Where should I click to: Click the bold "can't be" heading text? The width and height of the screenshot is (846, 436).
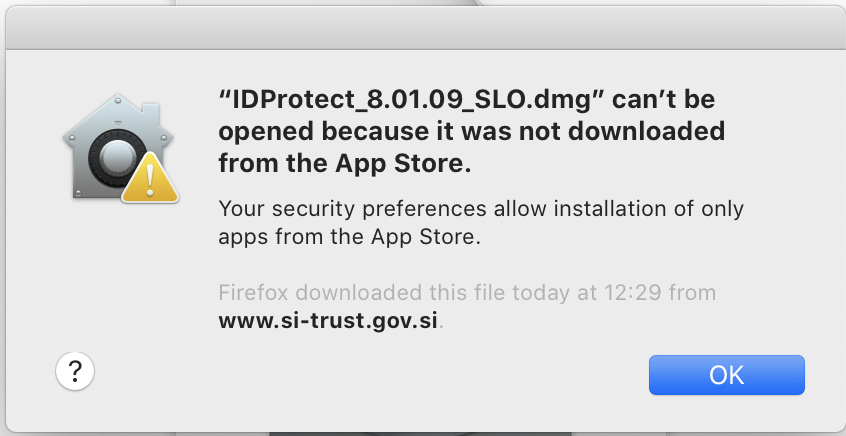pos(664,99)
